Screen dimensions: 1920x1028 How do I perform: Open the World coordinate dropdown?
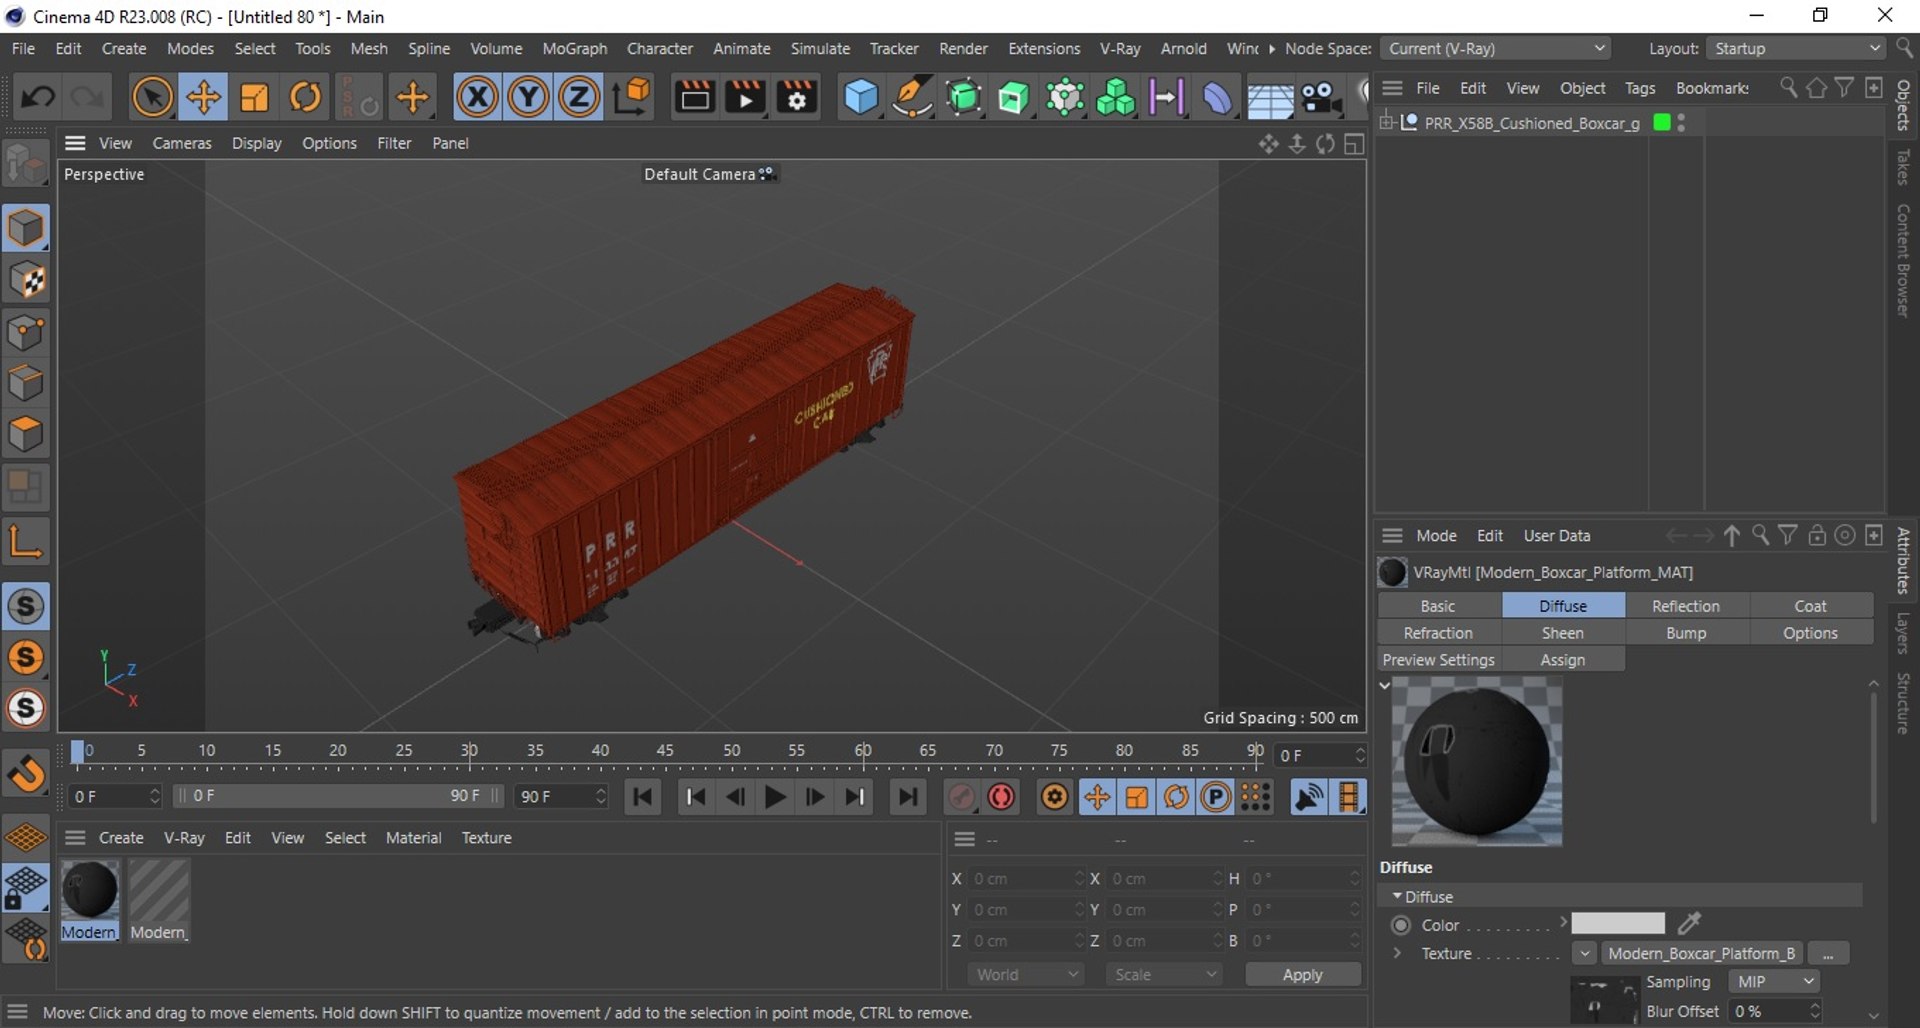1026,974
